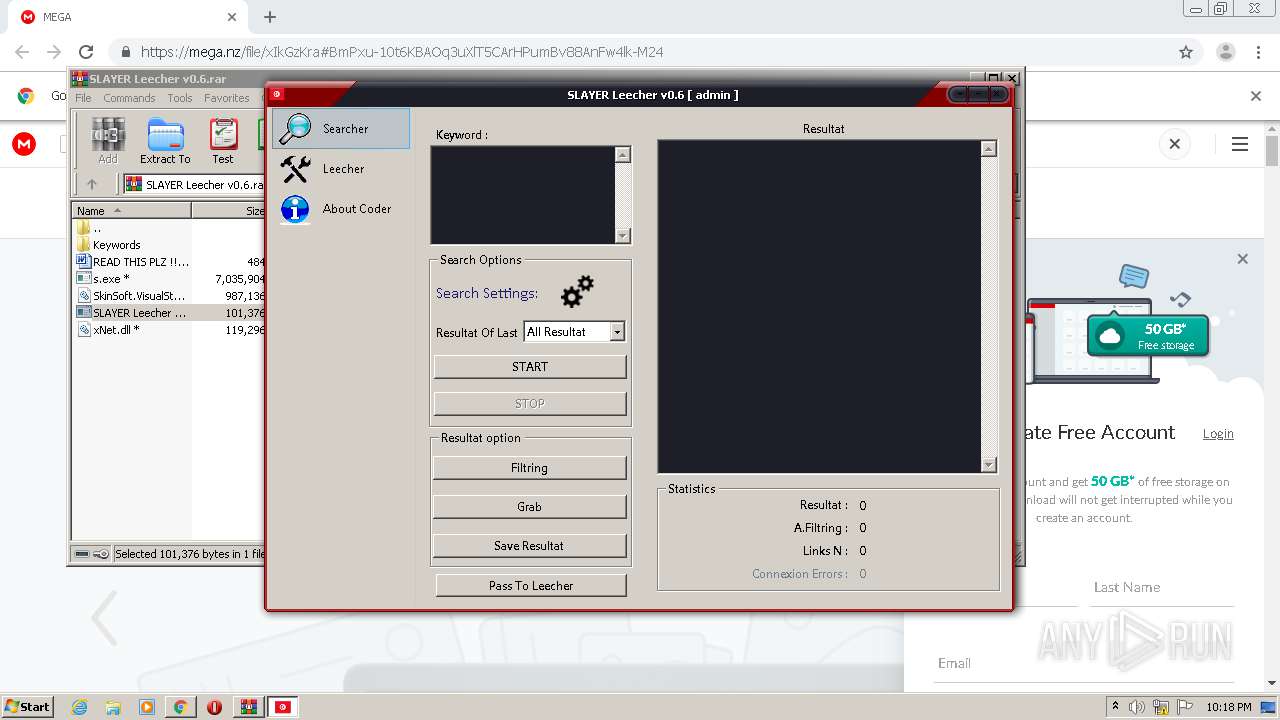
Task: Click the Grab button
Action: (x=529, y=507)
